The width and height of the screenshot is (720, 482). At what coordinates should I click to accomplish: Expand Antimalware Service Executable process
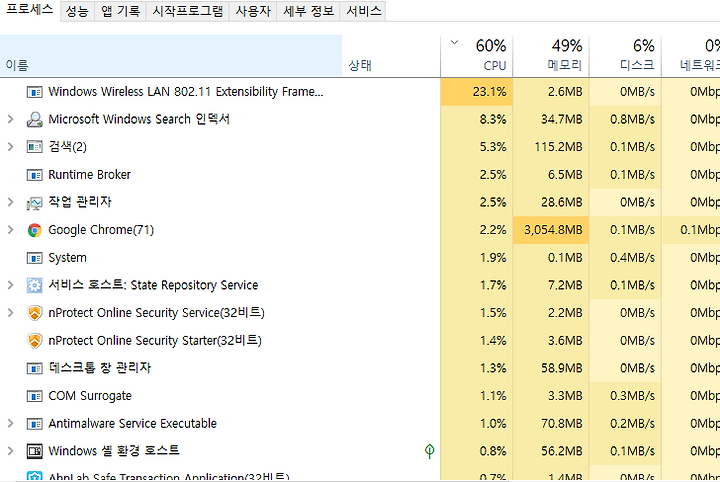pyautogui.click(x=11, y=423)
